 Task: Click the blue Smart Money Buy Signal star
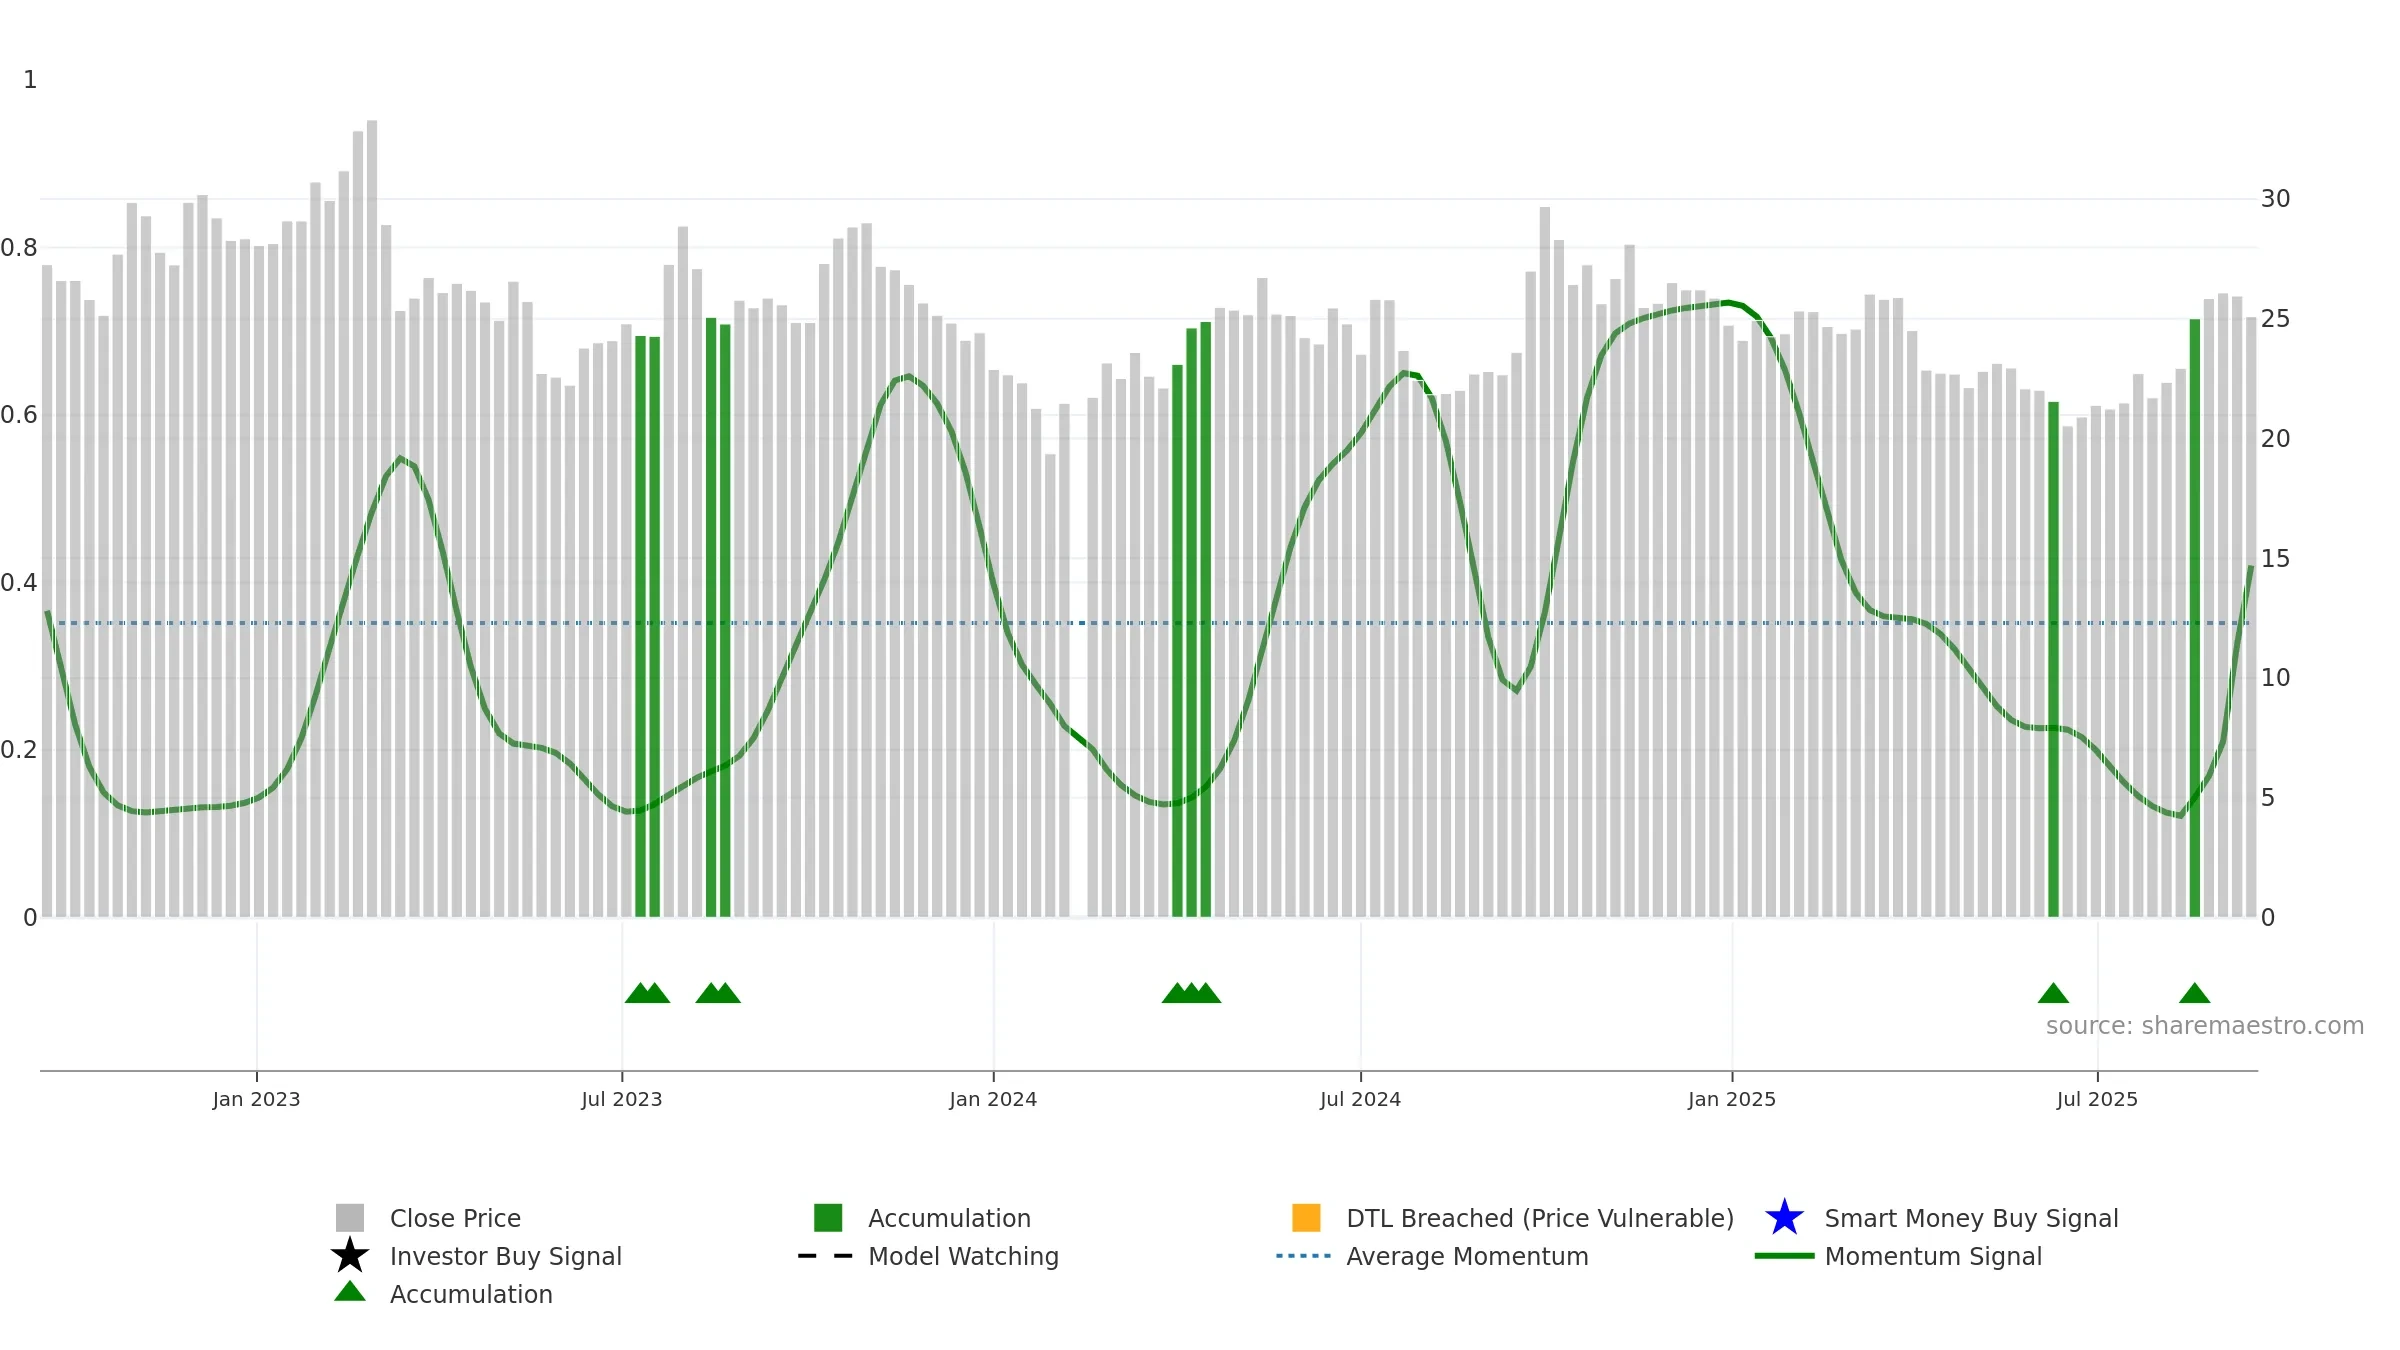(1784, 1218)
